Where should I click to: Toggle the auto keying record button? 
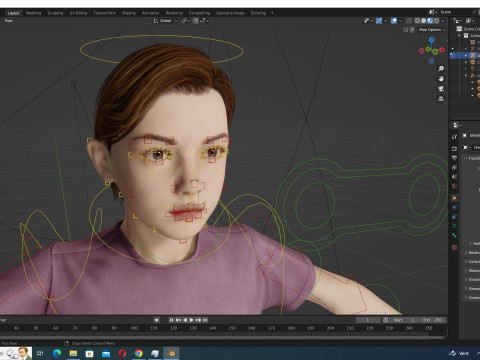pos(156,320)
